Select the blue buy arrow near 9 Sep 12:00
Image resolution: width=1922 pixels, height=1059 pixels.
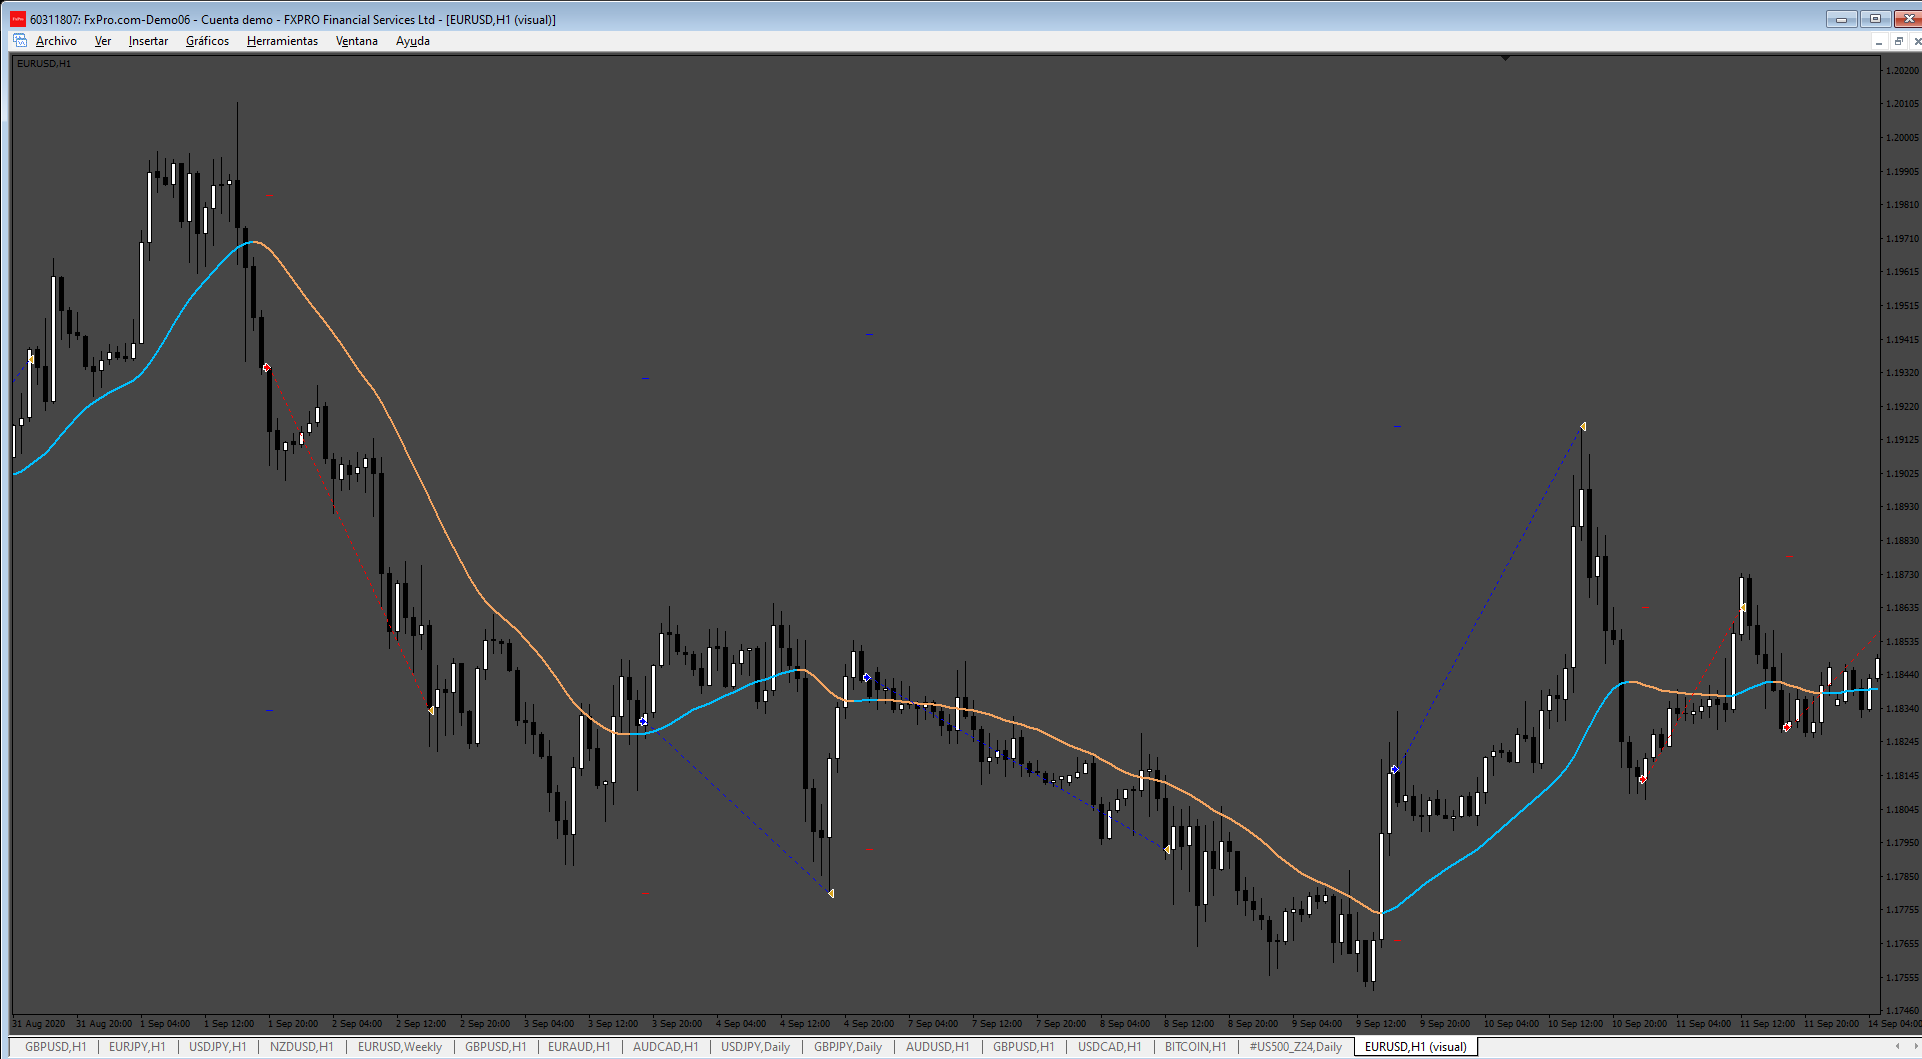click(1394, 770)
